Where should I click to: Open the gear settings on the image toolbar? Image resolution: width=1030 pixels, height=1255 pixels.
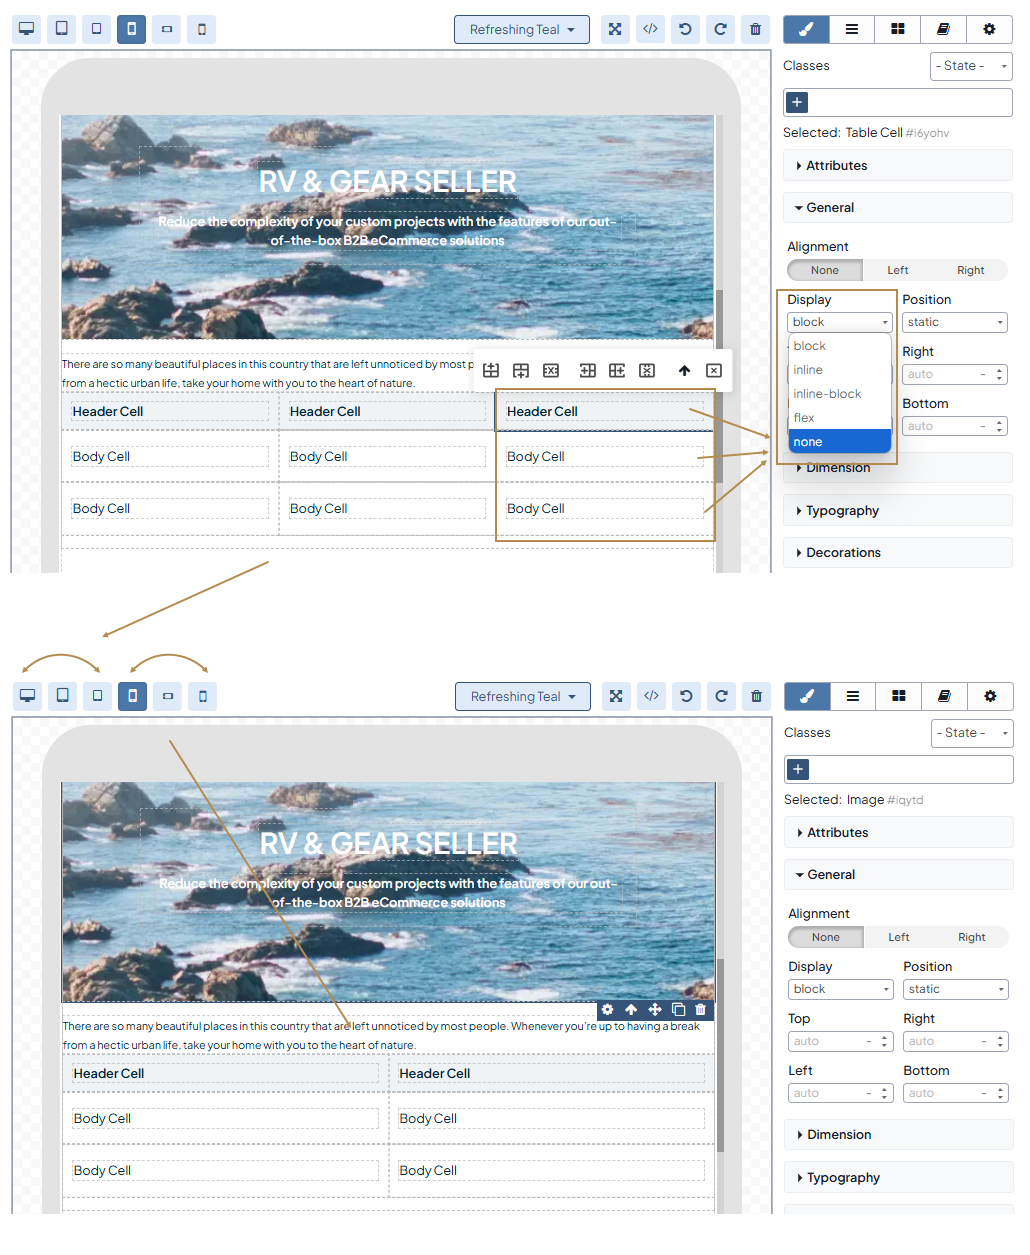607,1010
